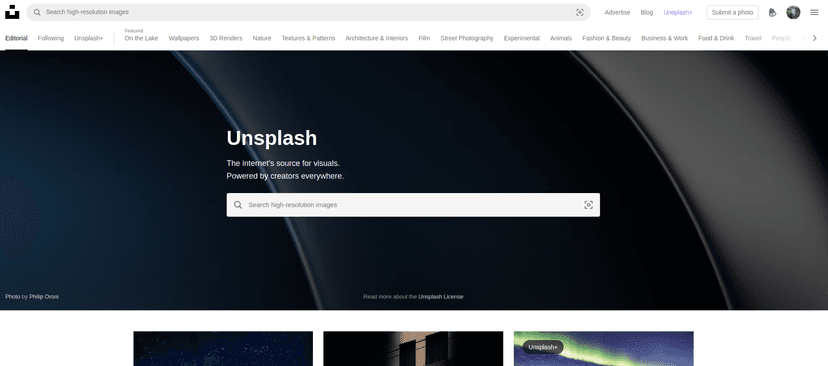Click the Submit a photo button
Screen dimensions: 828x366
(732, 12)
